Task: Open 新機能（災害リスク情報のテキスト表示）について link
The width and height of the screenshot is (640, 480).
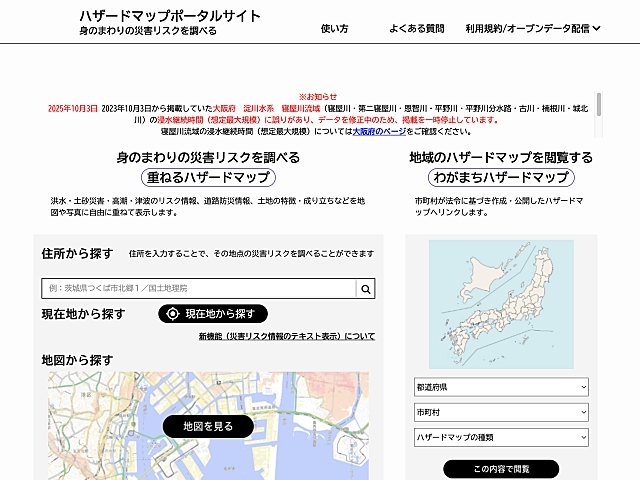Action: pos(287,336)
